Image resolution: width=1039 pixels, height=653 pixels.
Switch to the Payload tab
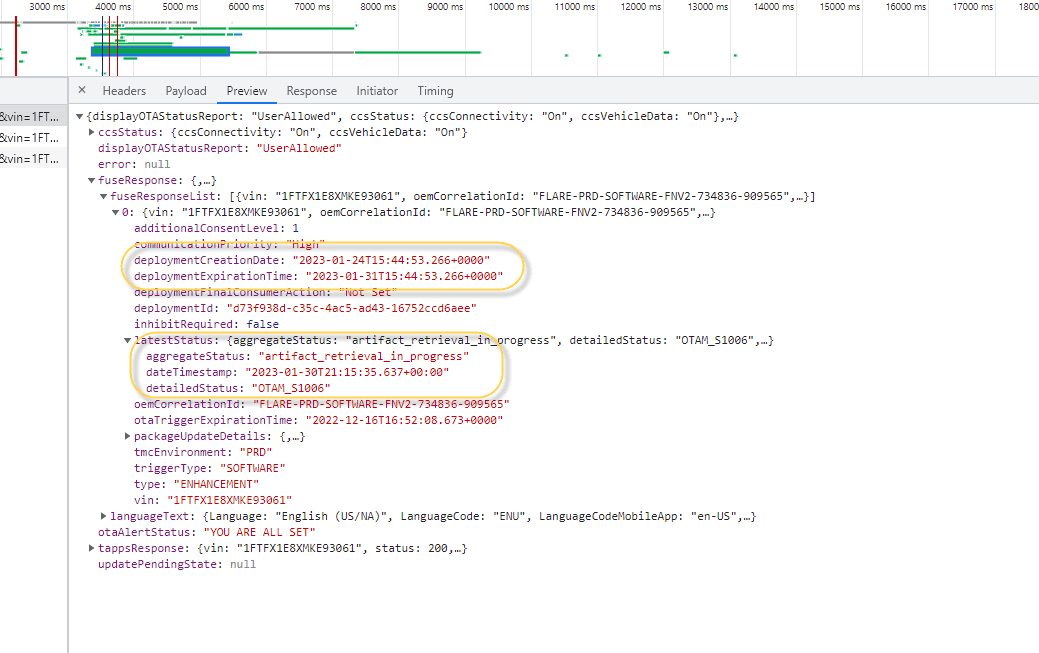click(185, 90)
